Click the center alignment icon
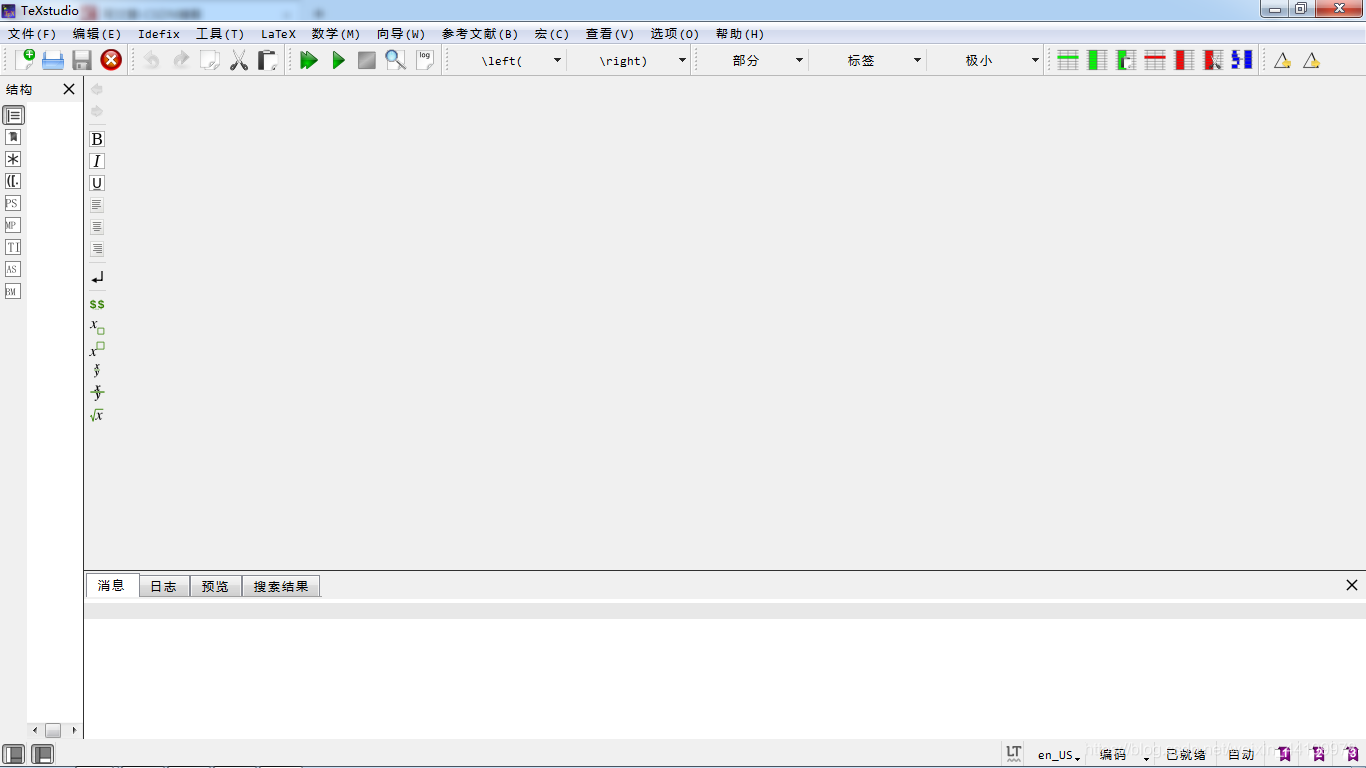The width and height of the screenshot is (1366, 768). 97,227
